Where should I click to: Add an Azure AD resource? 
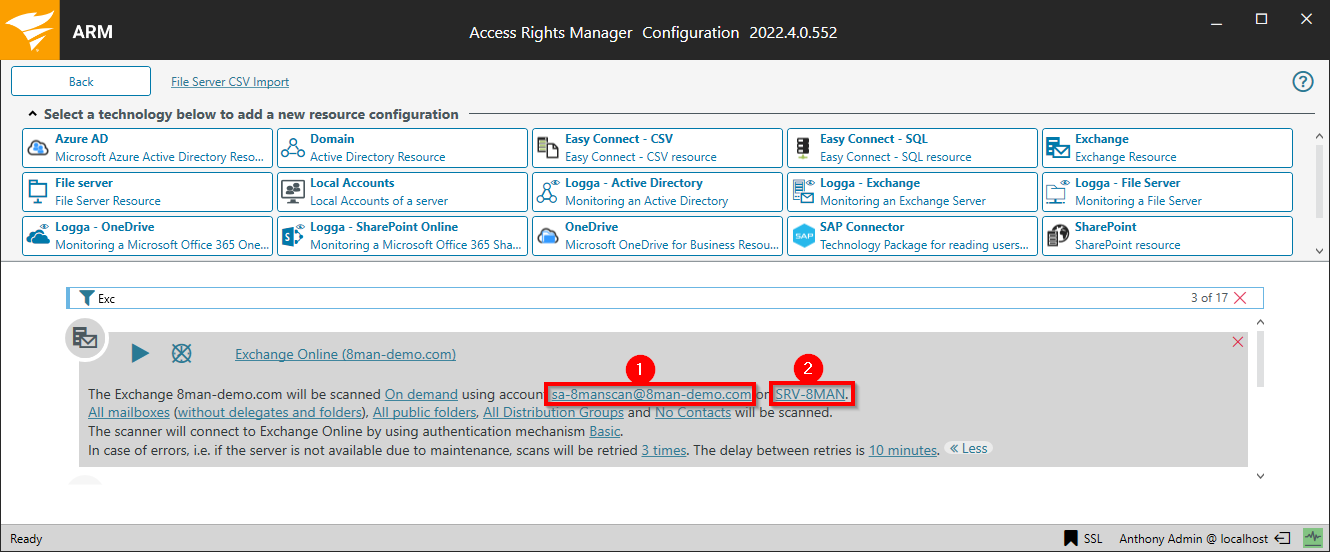(147, 148)
